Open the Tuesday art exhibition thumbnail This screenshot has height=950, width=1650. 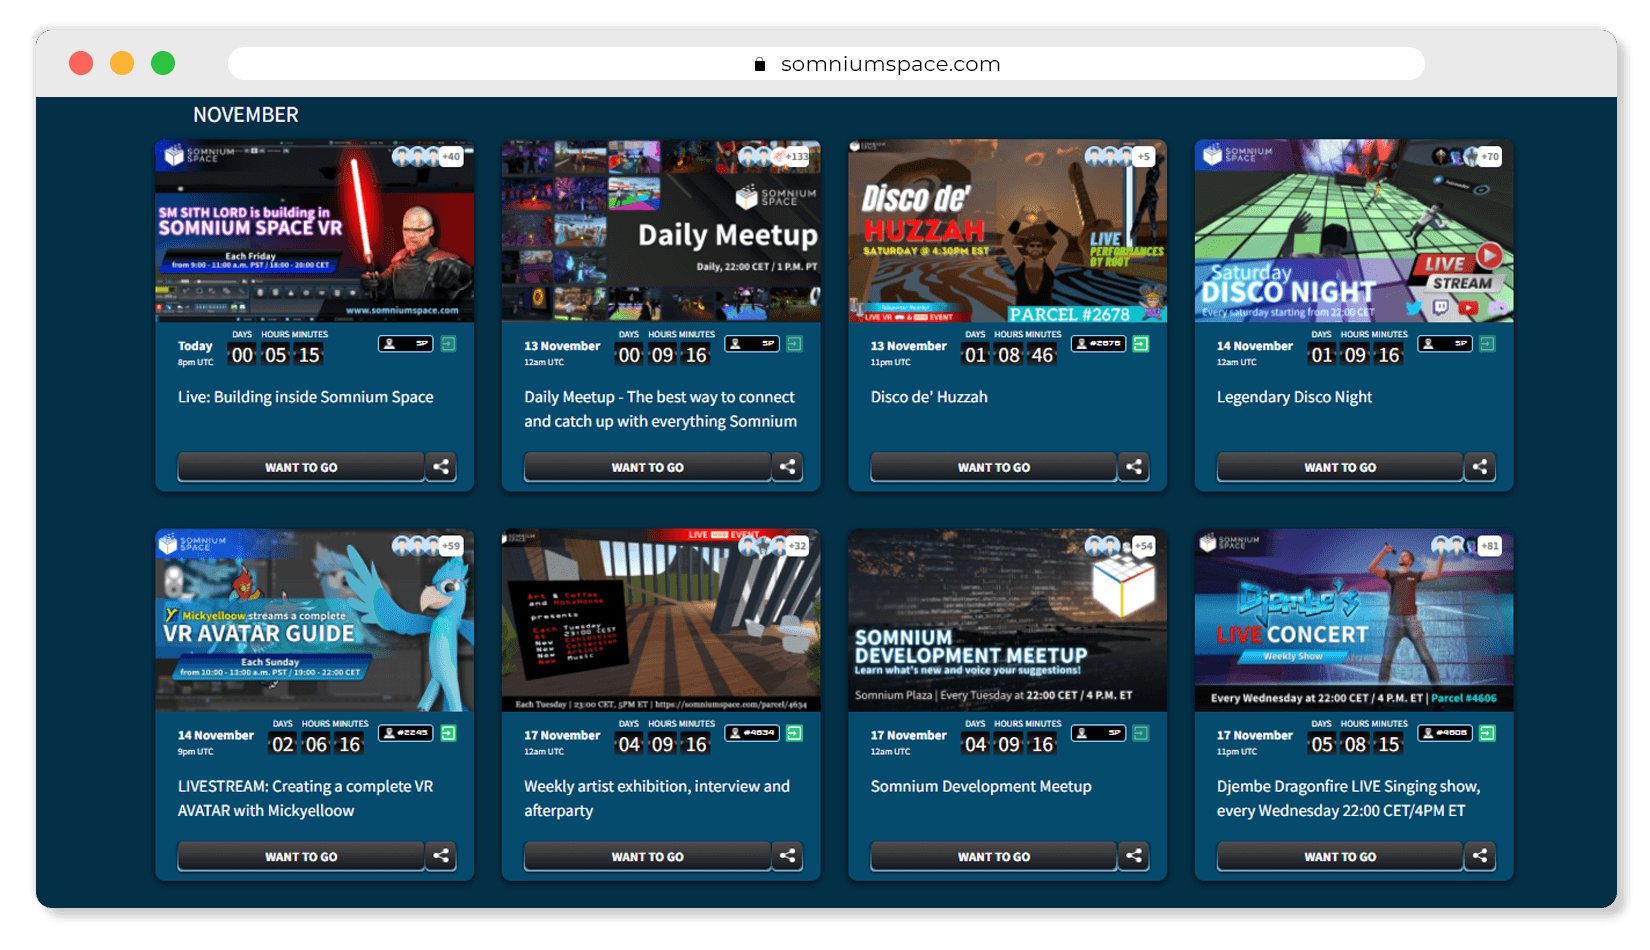(661, 620)
